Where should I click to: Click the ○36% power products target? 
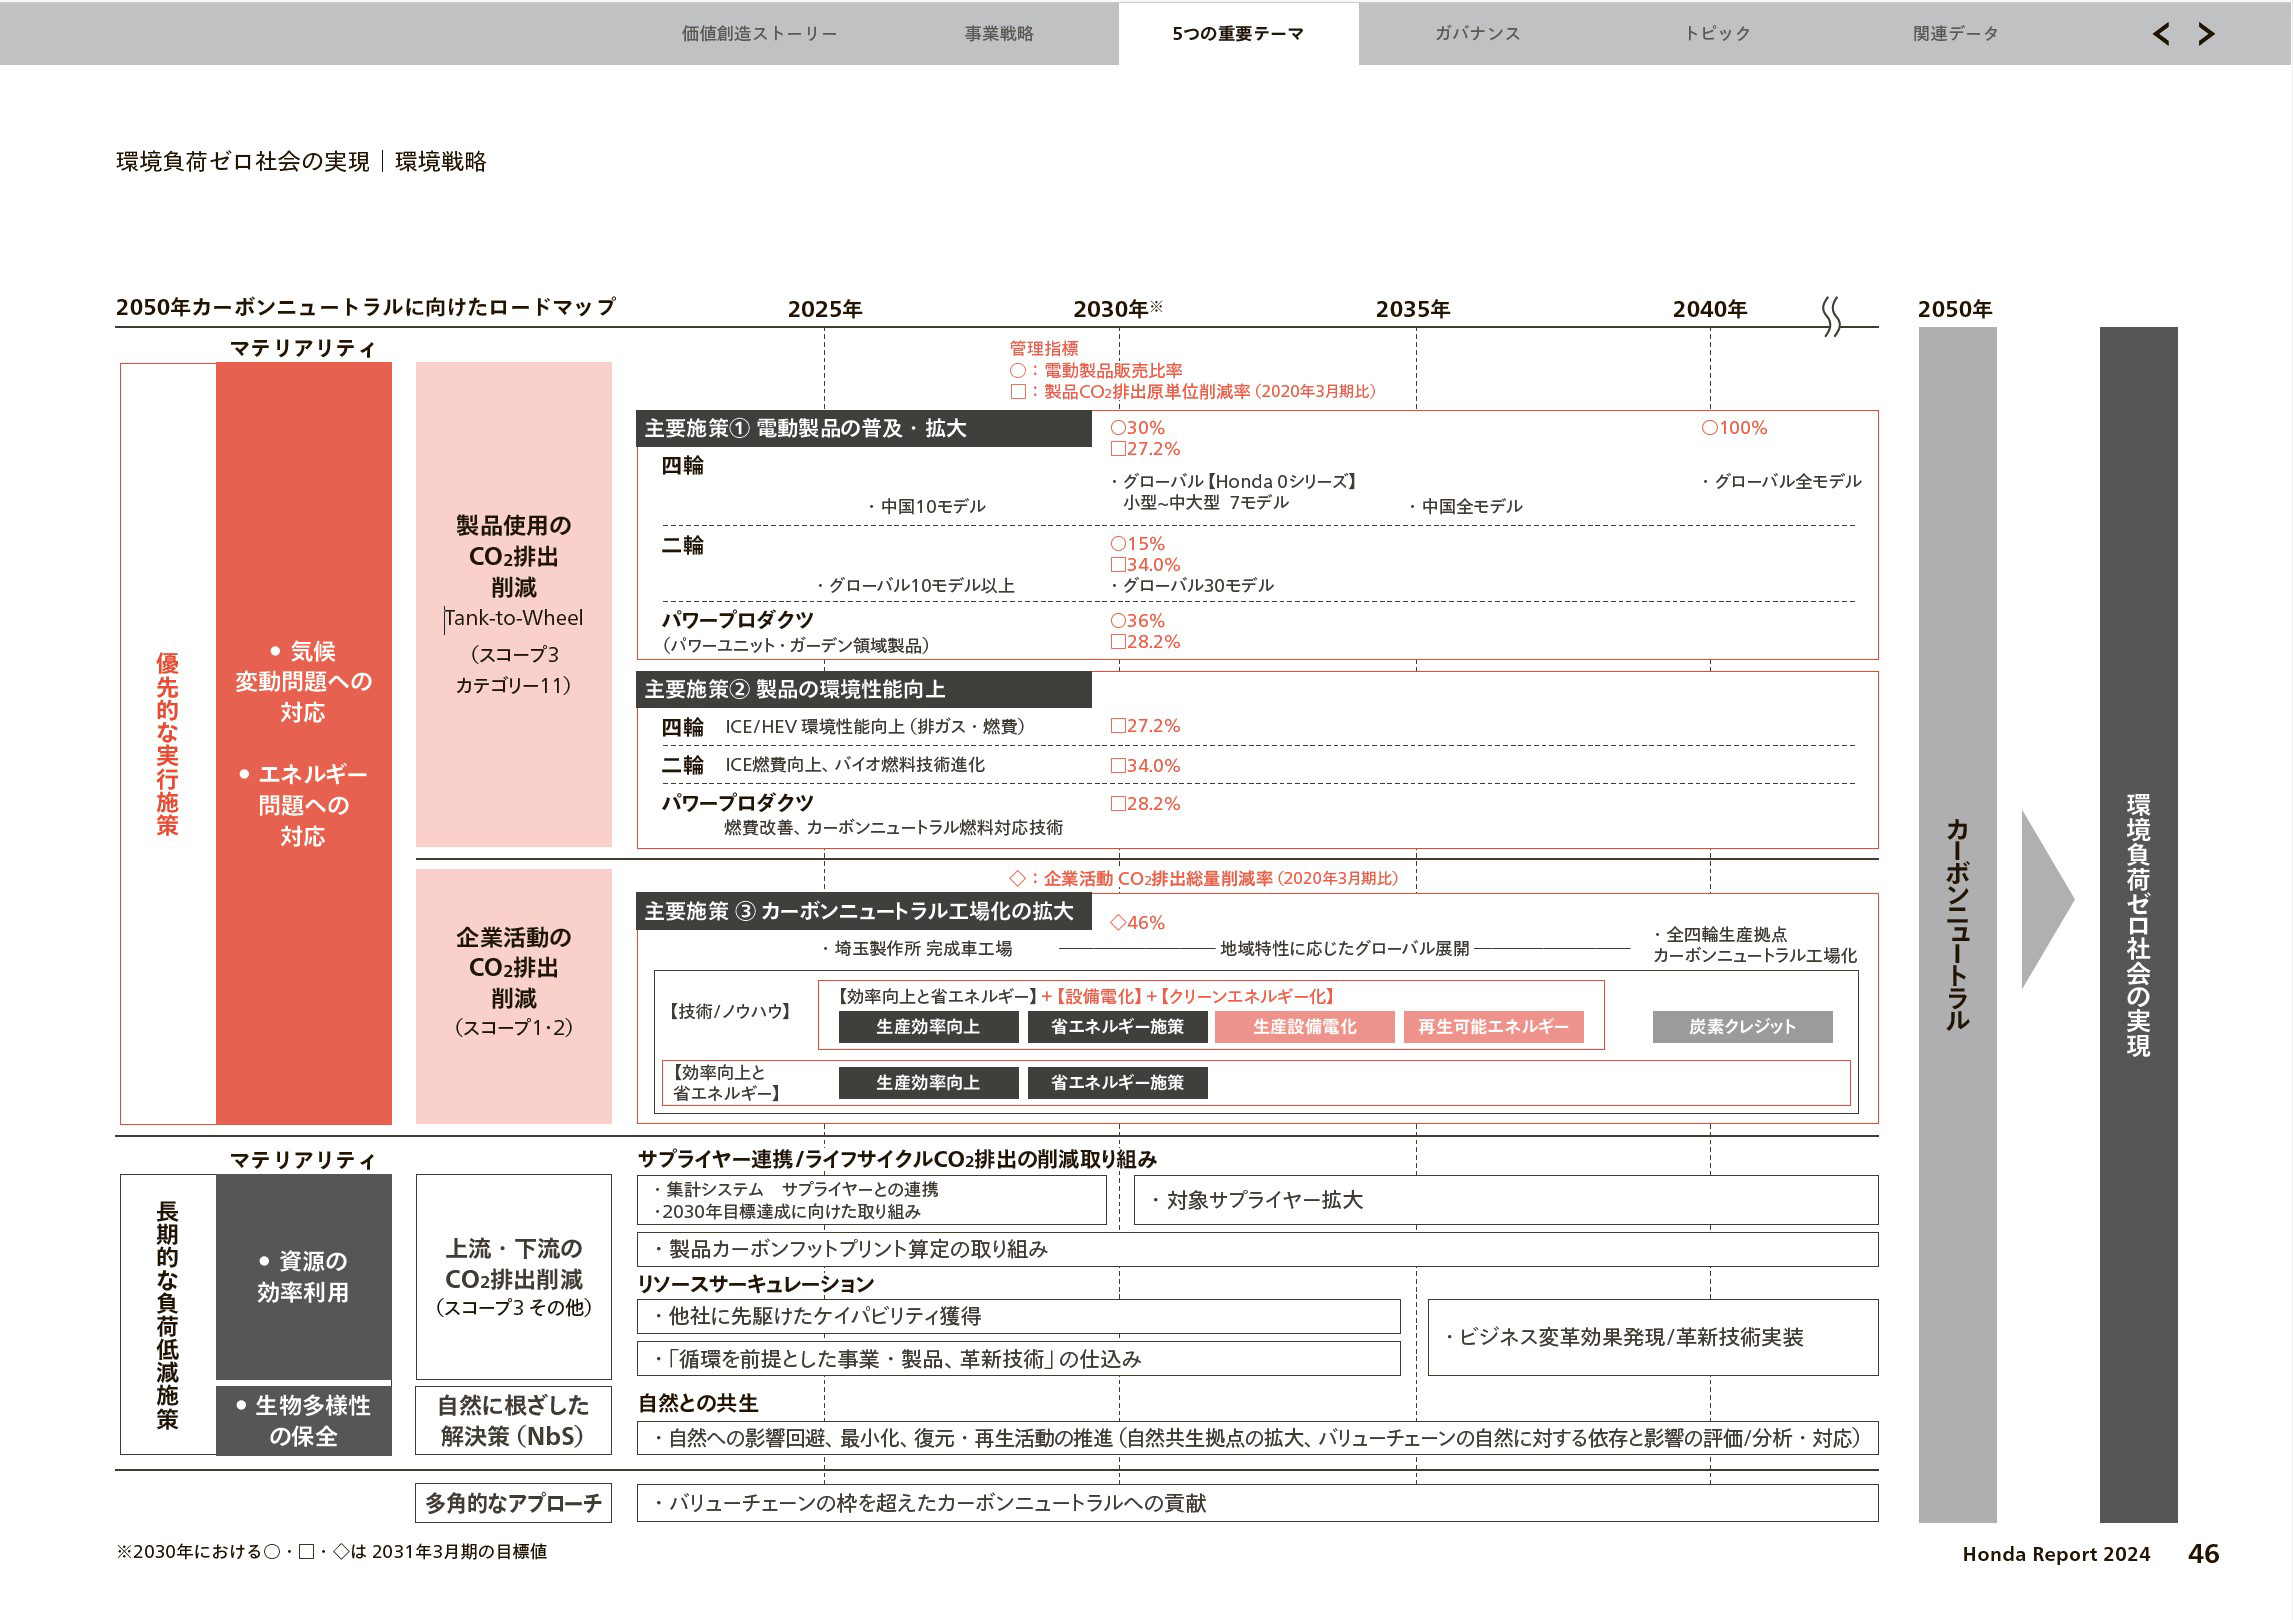(x=1138, y=621)
